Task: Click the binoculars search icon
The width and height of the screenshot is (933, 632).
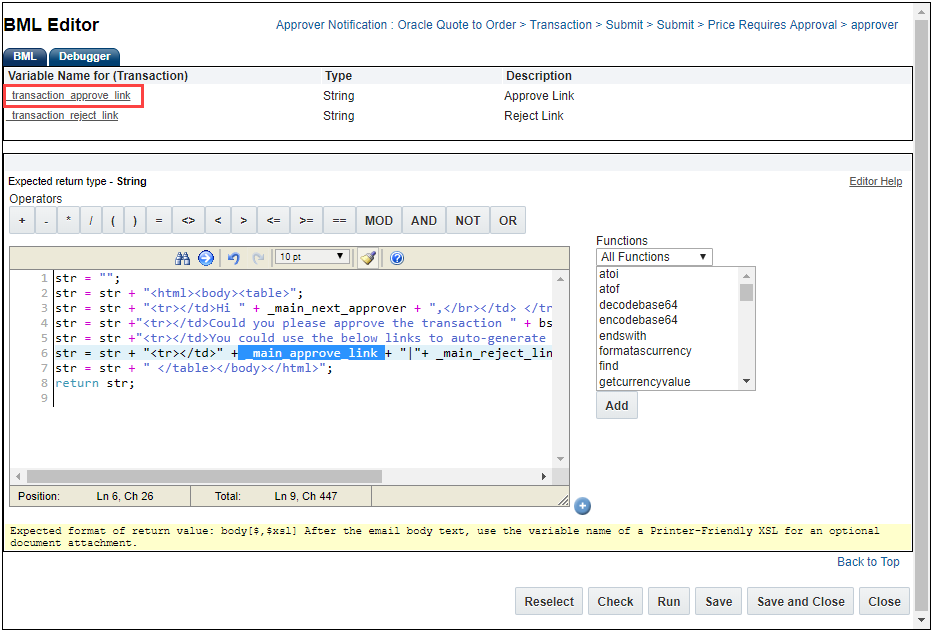Action: click(x=182, y=258)
